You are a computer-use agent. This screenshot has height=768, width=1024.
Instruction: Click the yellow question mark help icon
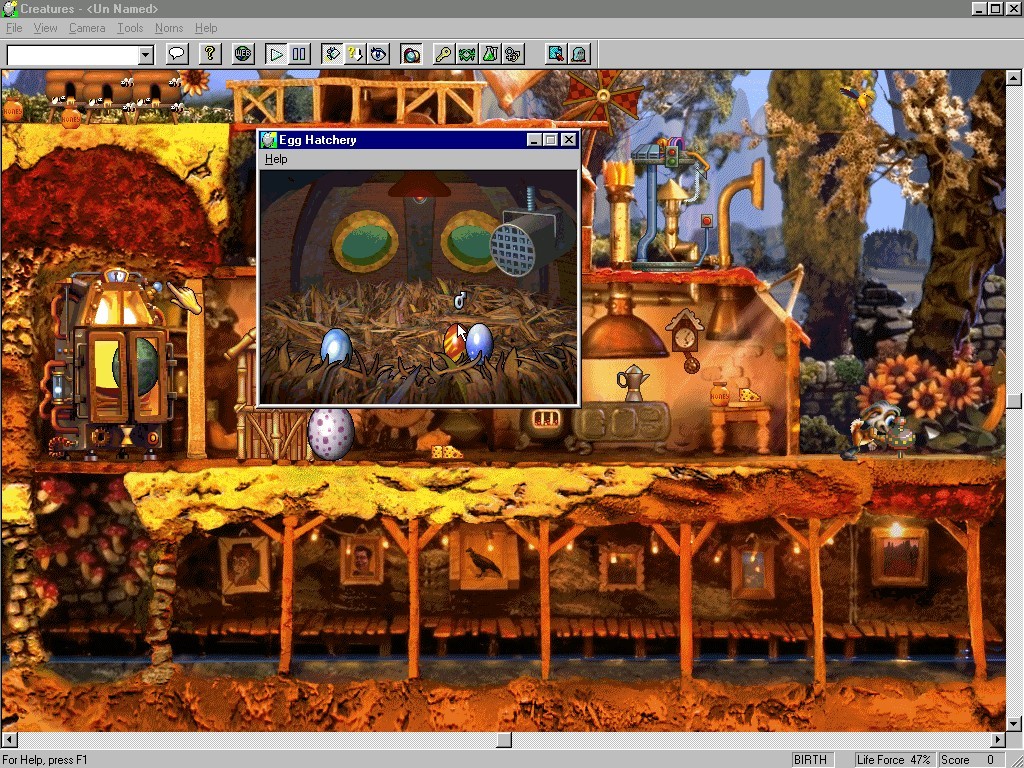tap(210, 54)
